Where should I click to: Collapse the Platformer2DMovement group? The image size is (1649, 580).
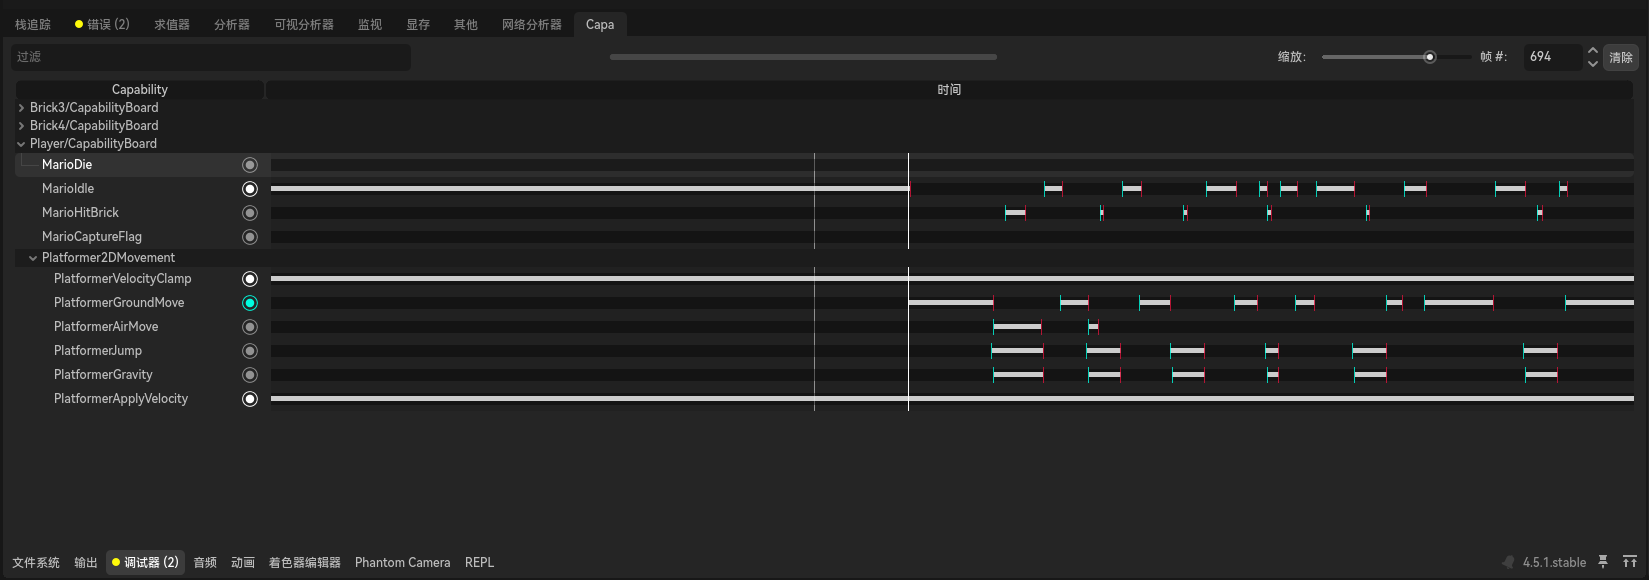tap(33, 258)
